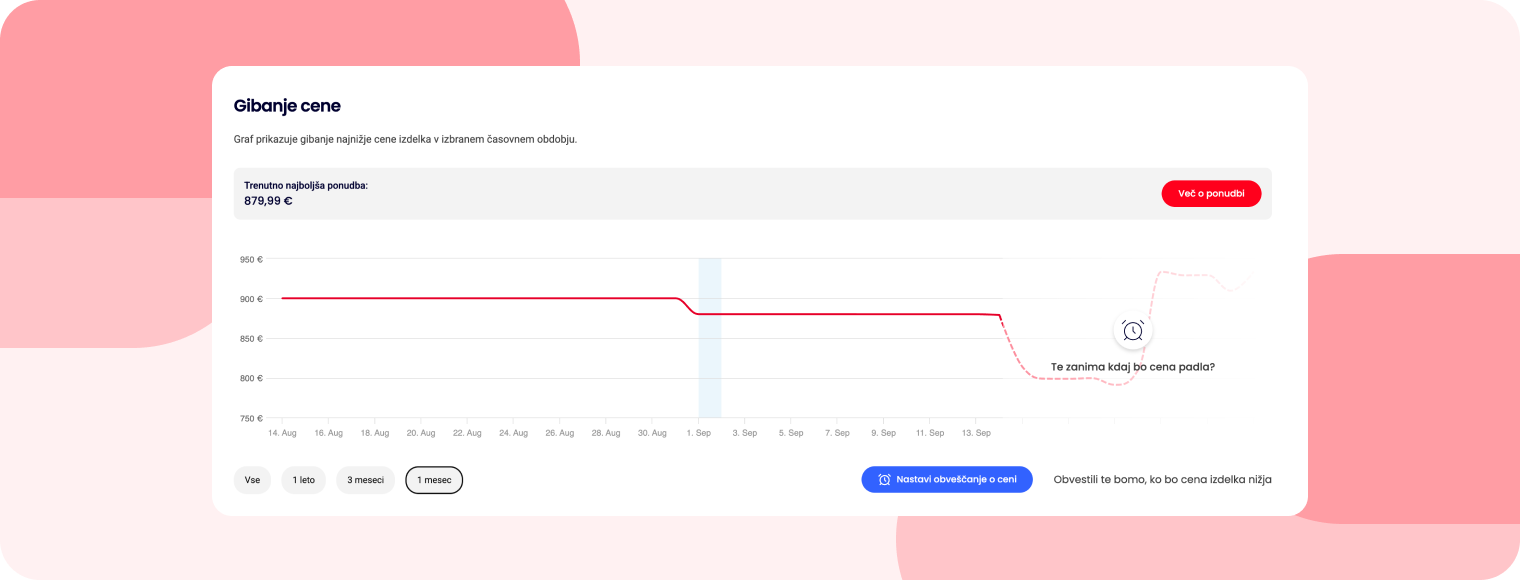The height and width of the screenshot is (580, 1520).
Task: Click the '22. Aug' date label
Action: (x=467, y=433)
